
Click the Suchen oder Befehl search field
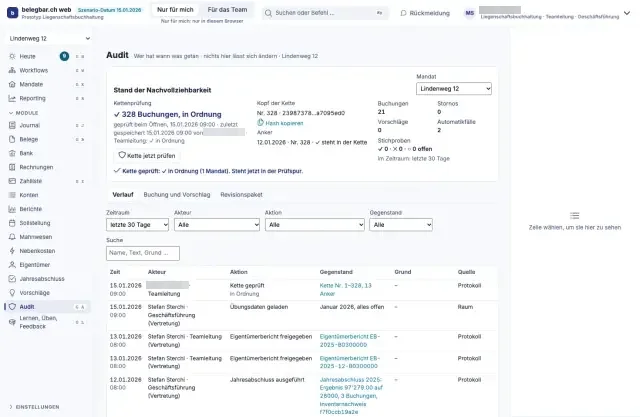(x=324, y=13)
